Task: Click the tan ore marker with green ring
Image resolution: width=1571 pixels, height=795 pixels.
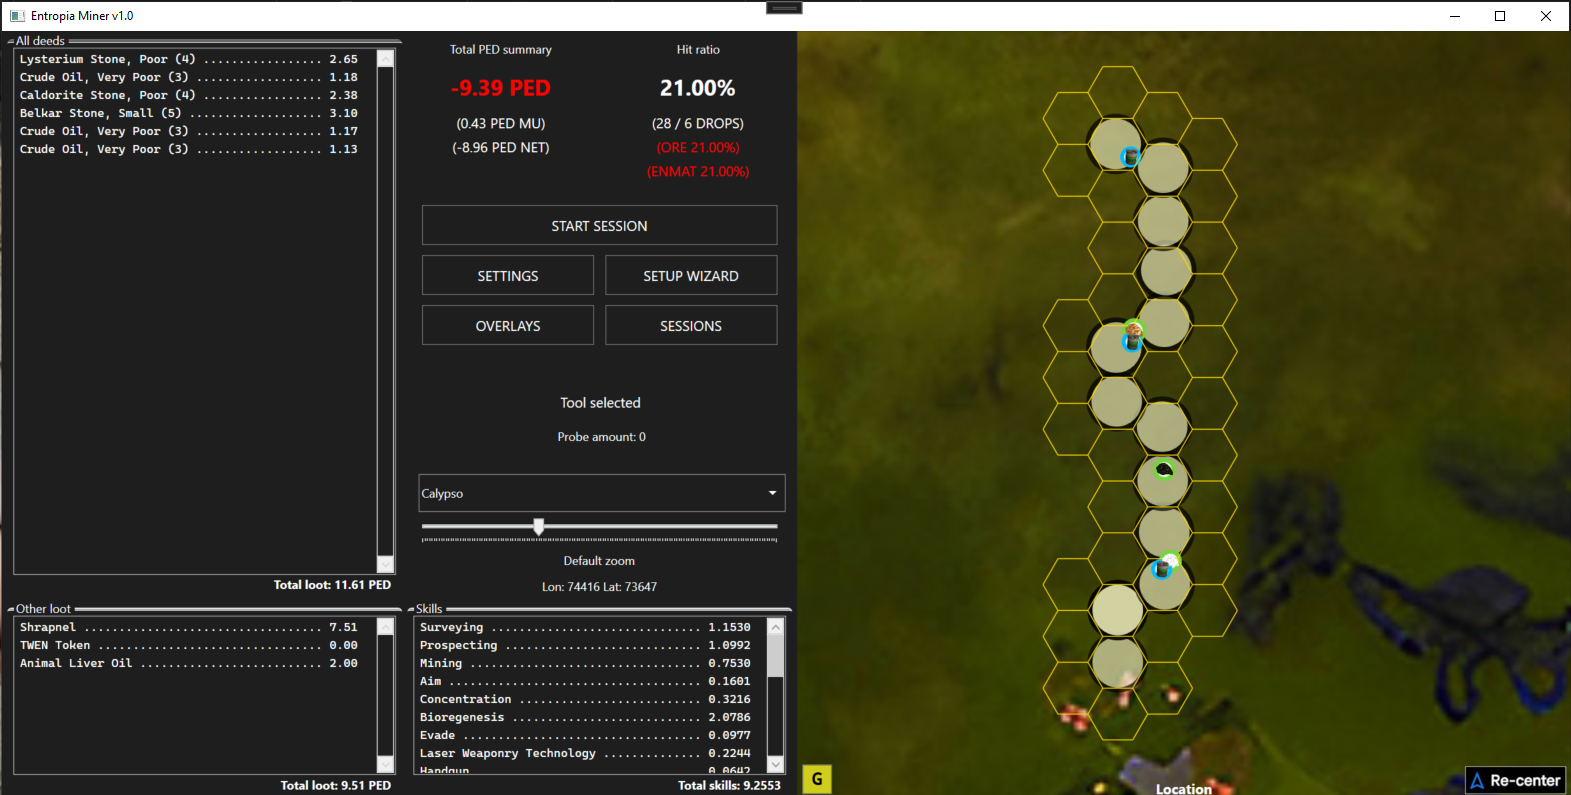Action: point(1133,328)
